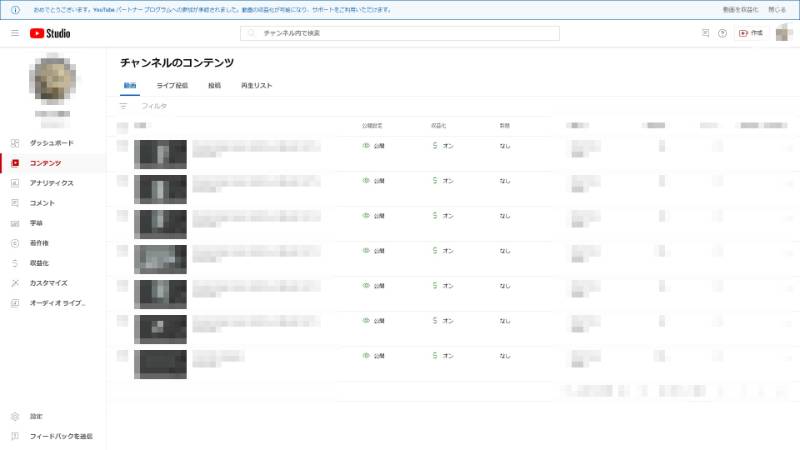This screenshot has height=450, width=800.
Task: Click the green eye icon of sixth video
Action: [366, 320]
